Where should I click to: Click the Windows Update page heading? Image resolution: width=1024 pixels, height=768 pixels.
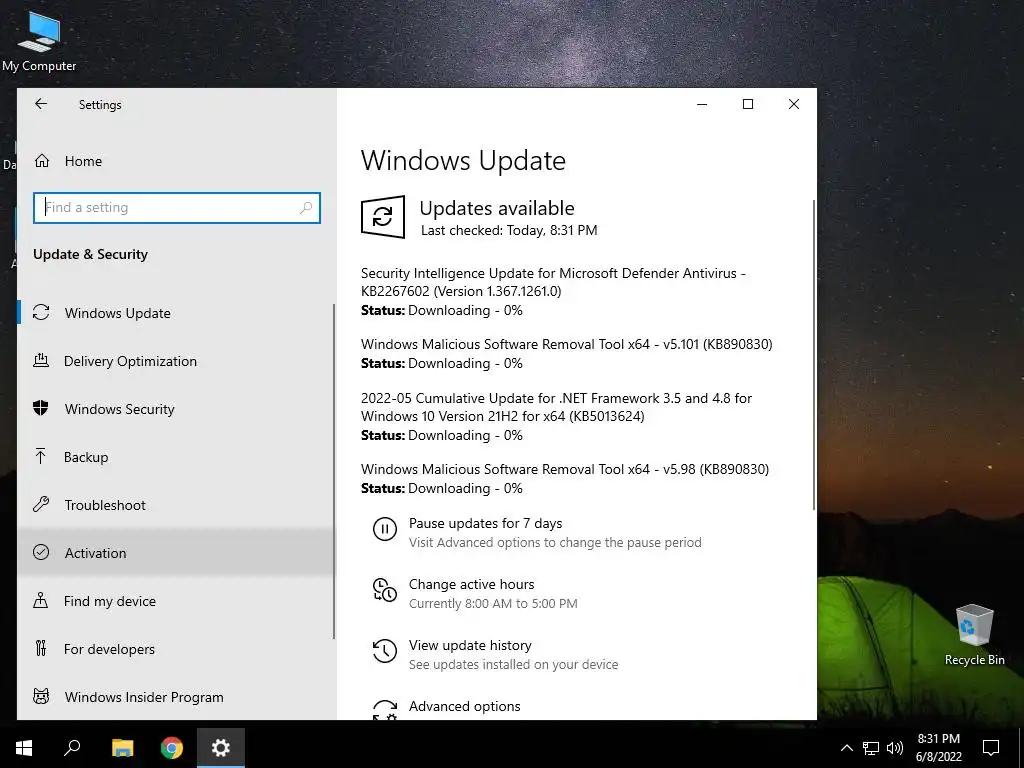(463, 161)
